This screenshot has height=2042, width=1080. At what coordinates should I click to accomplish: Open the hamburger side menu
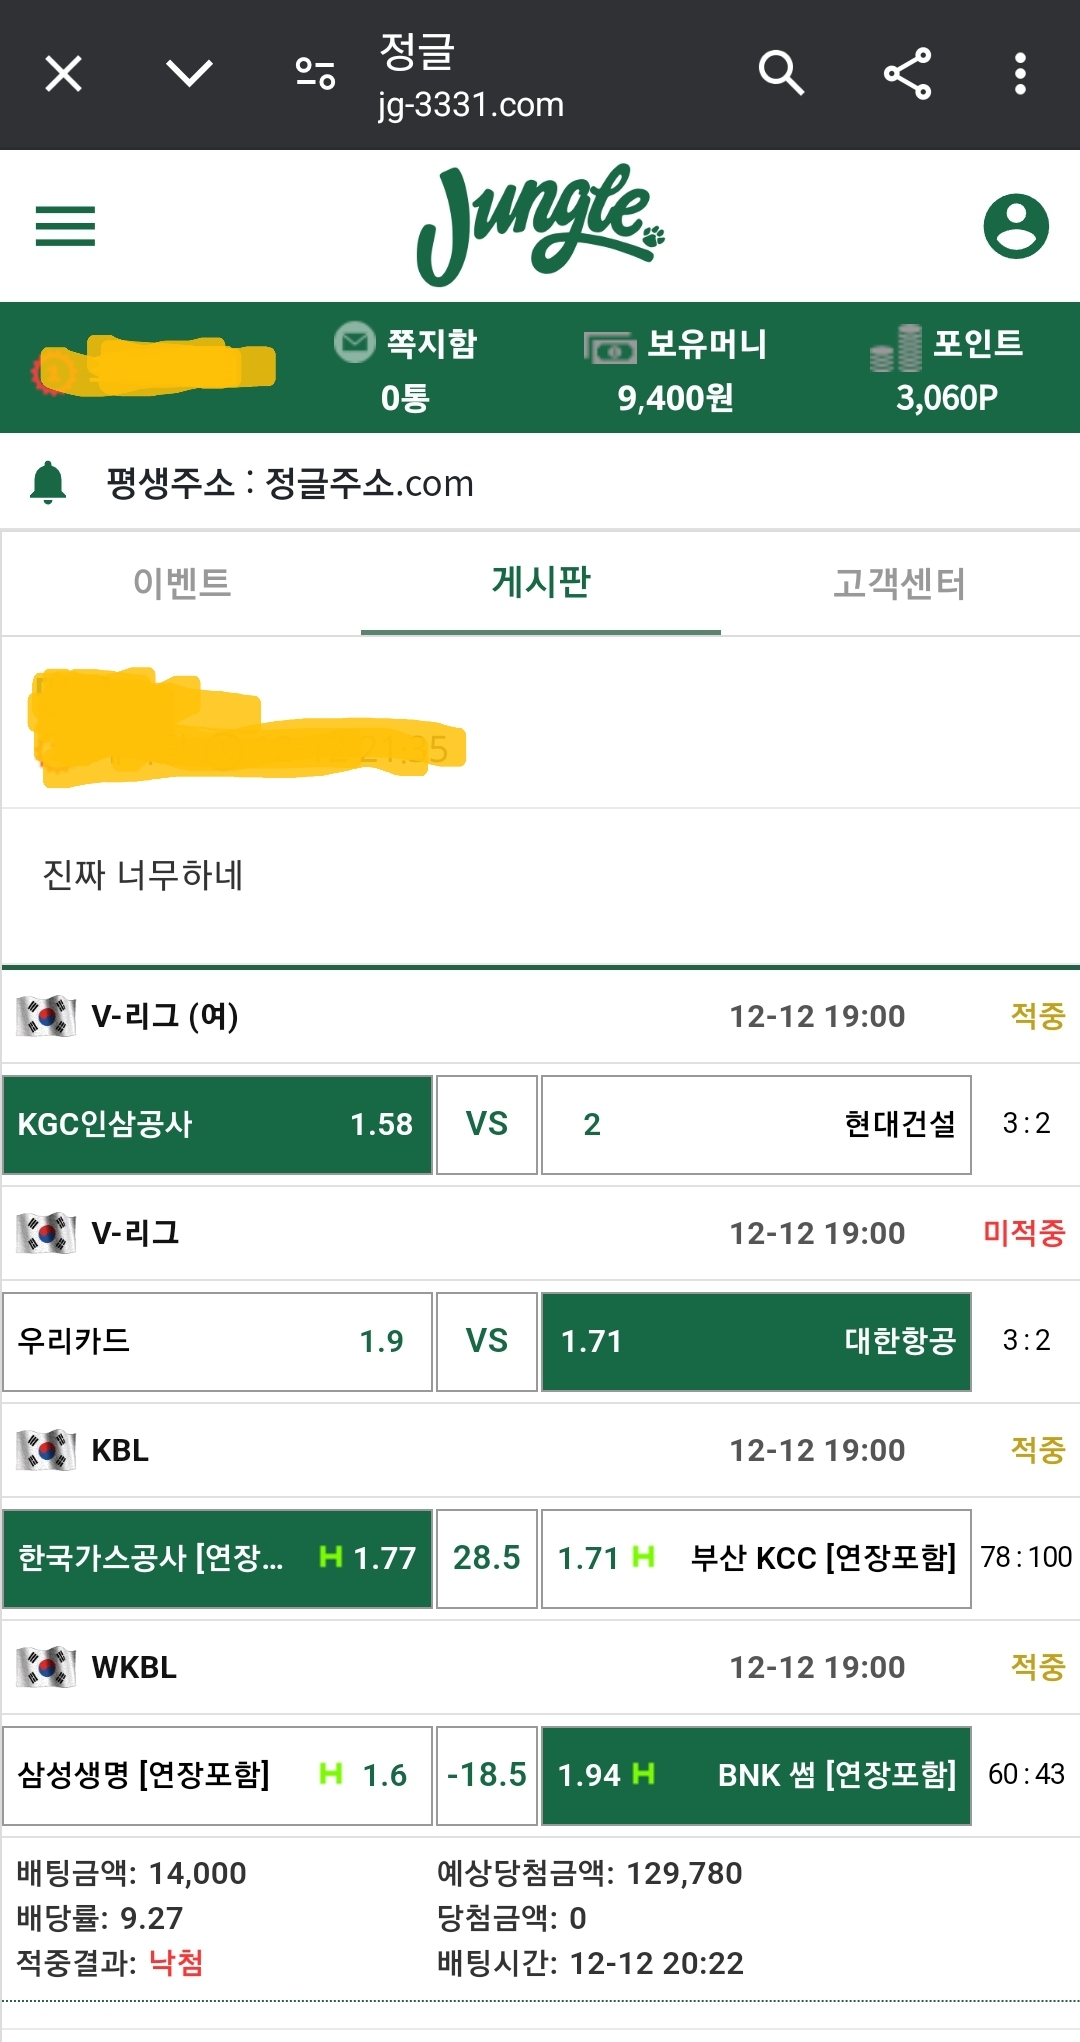(65, 226)
